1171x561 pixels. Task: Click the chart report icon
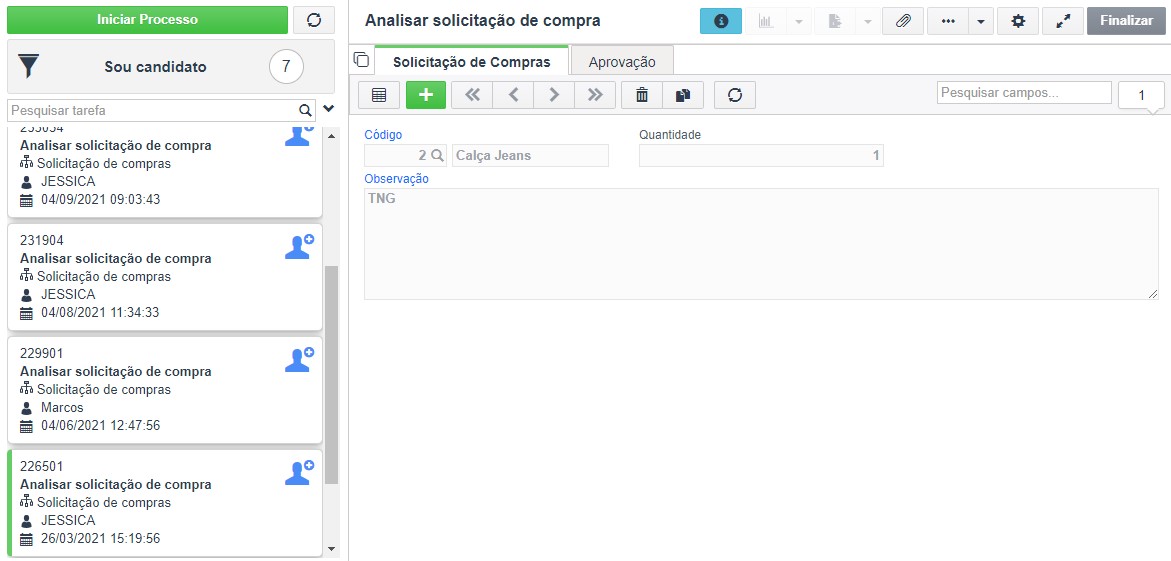[765, 22]
